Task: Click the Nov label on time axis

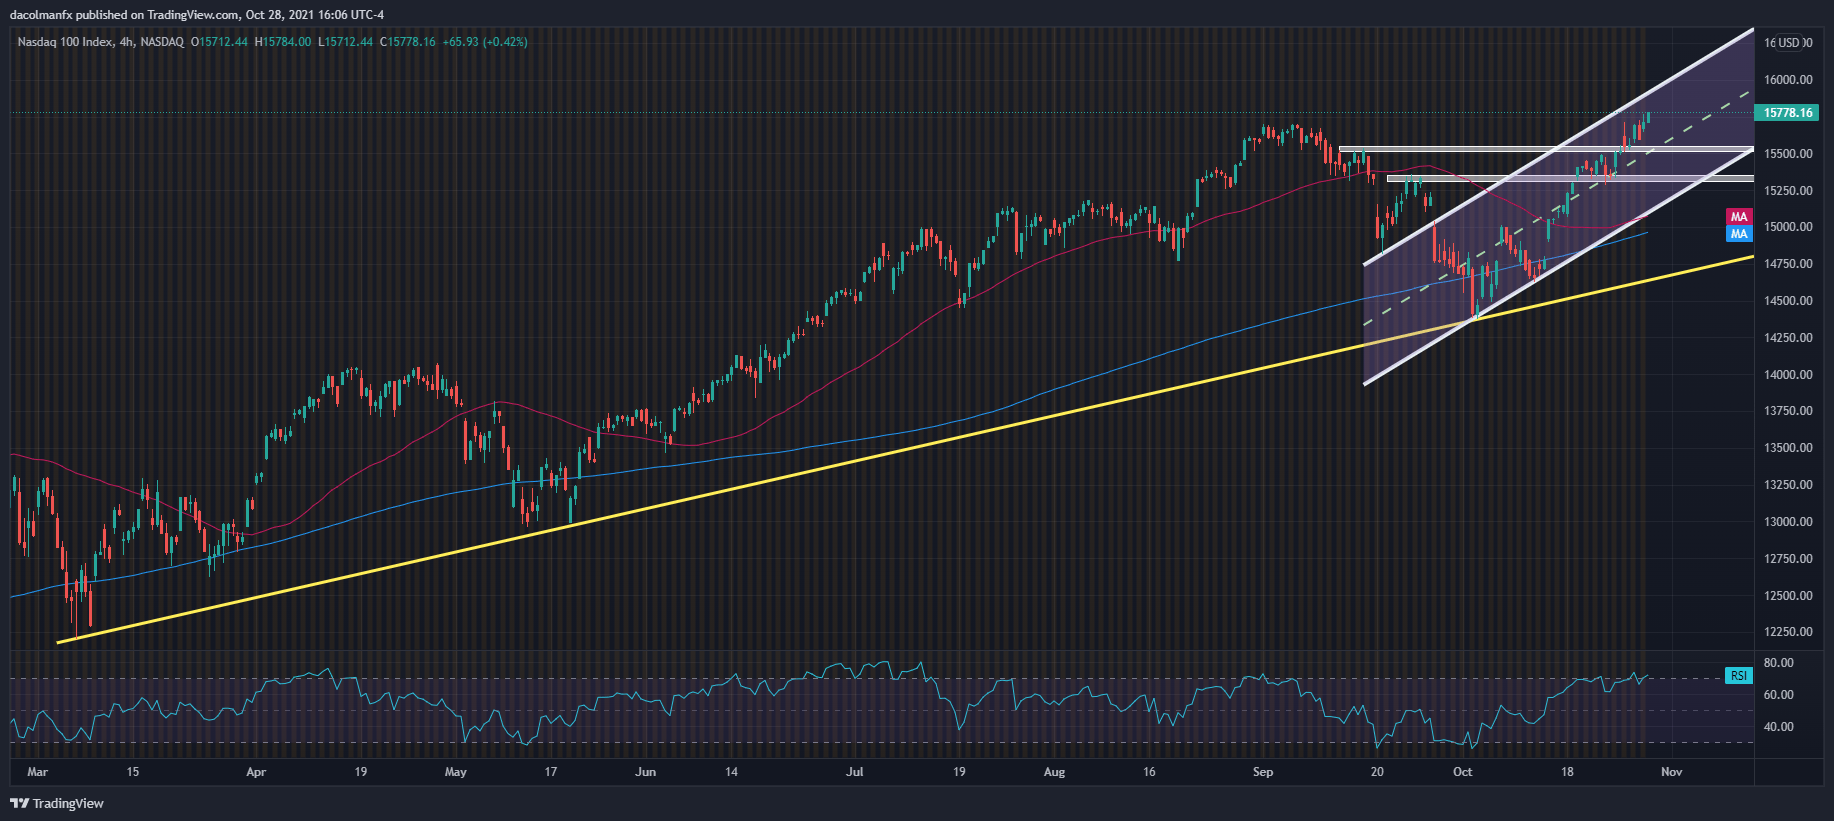Action: click(x=1671, y=772)
